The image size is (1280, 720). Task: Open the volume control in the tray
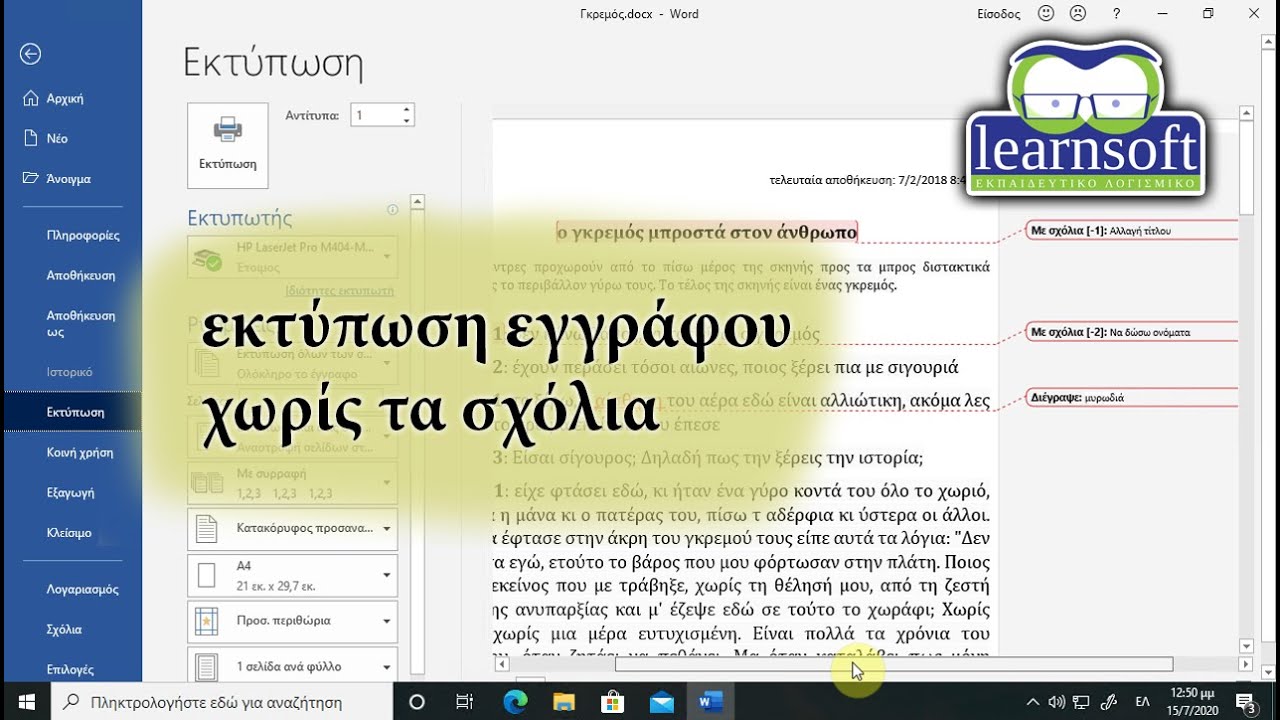click(1057, 702)
